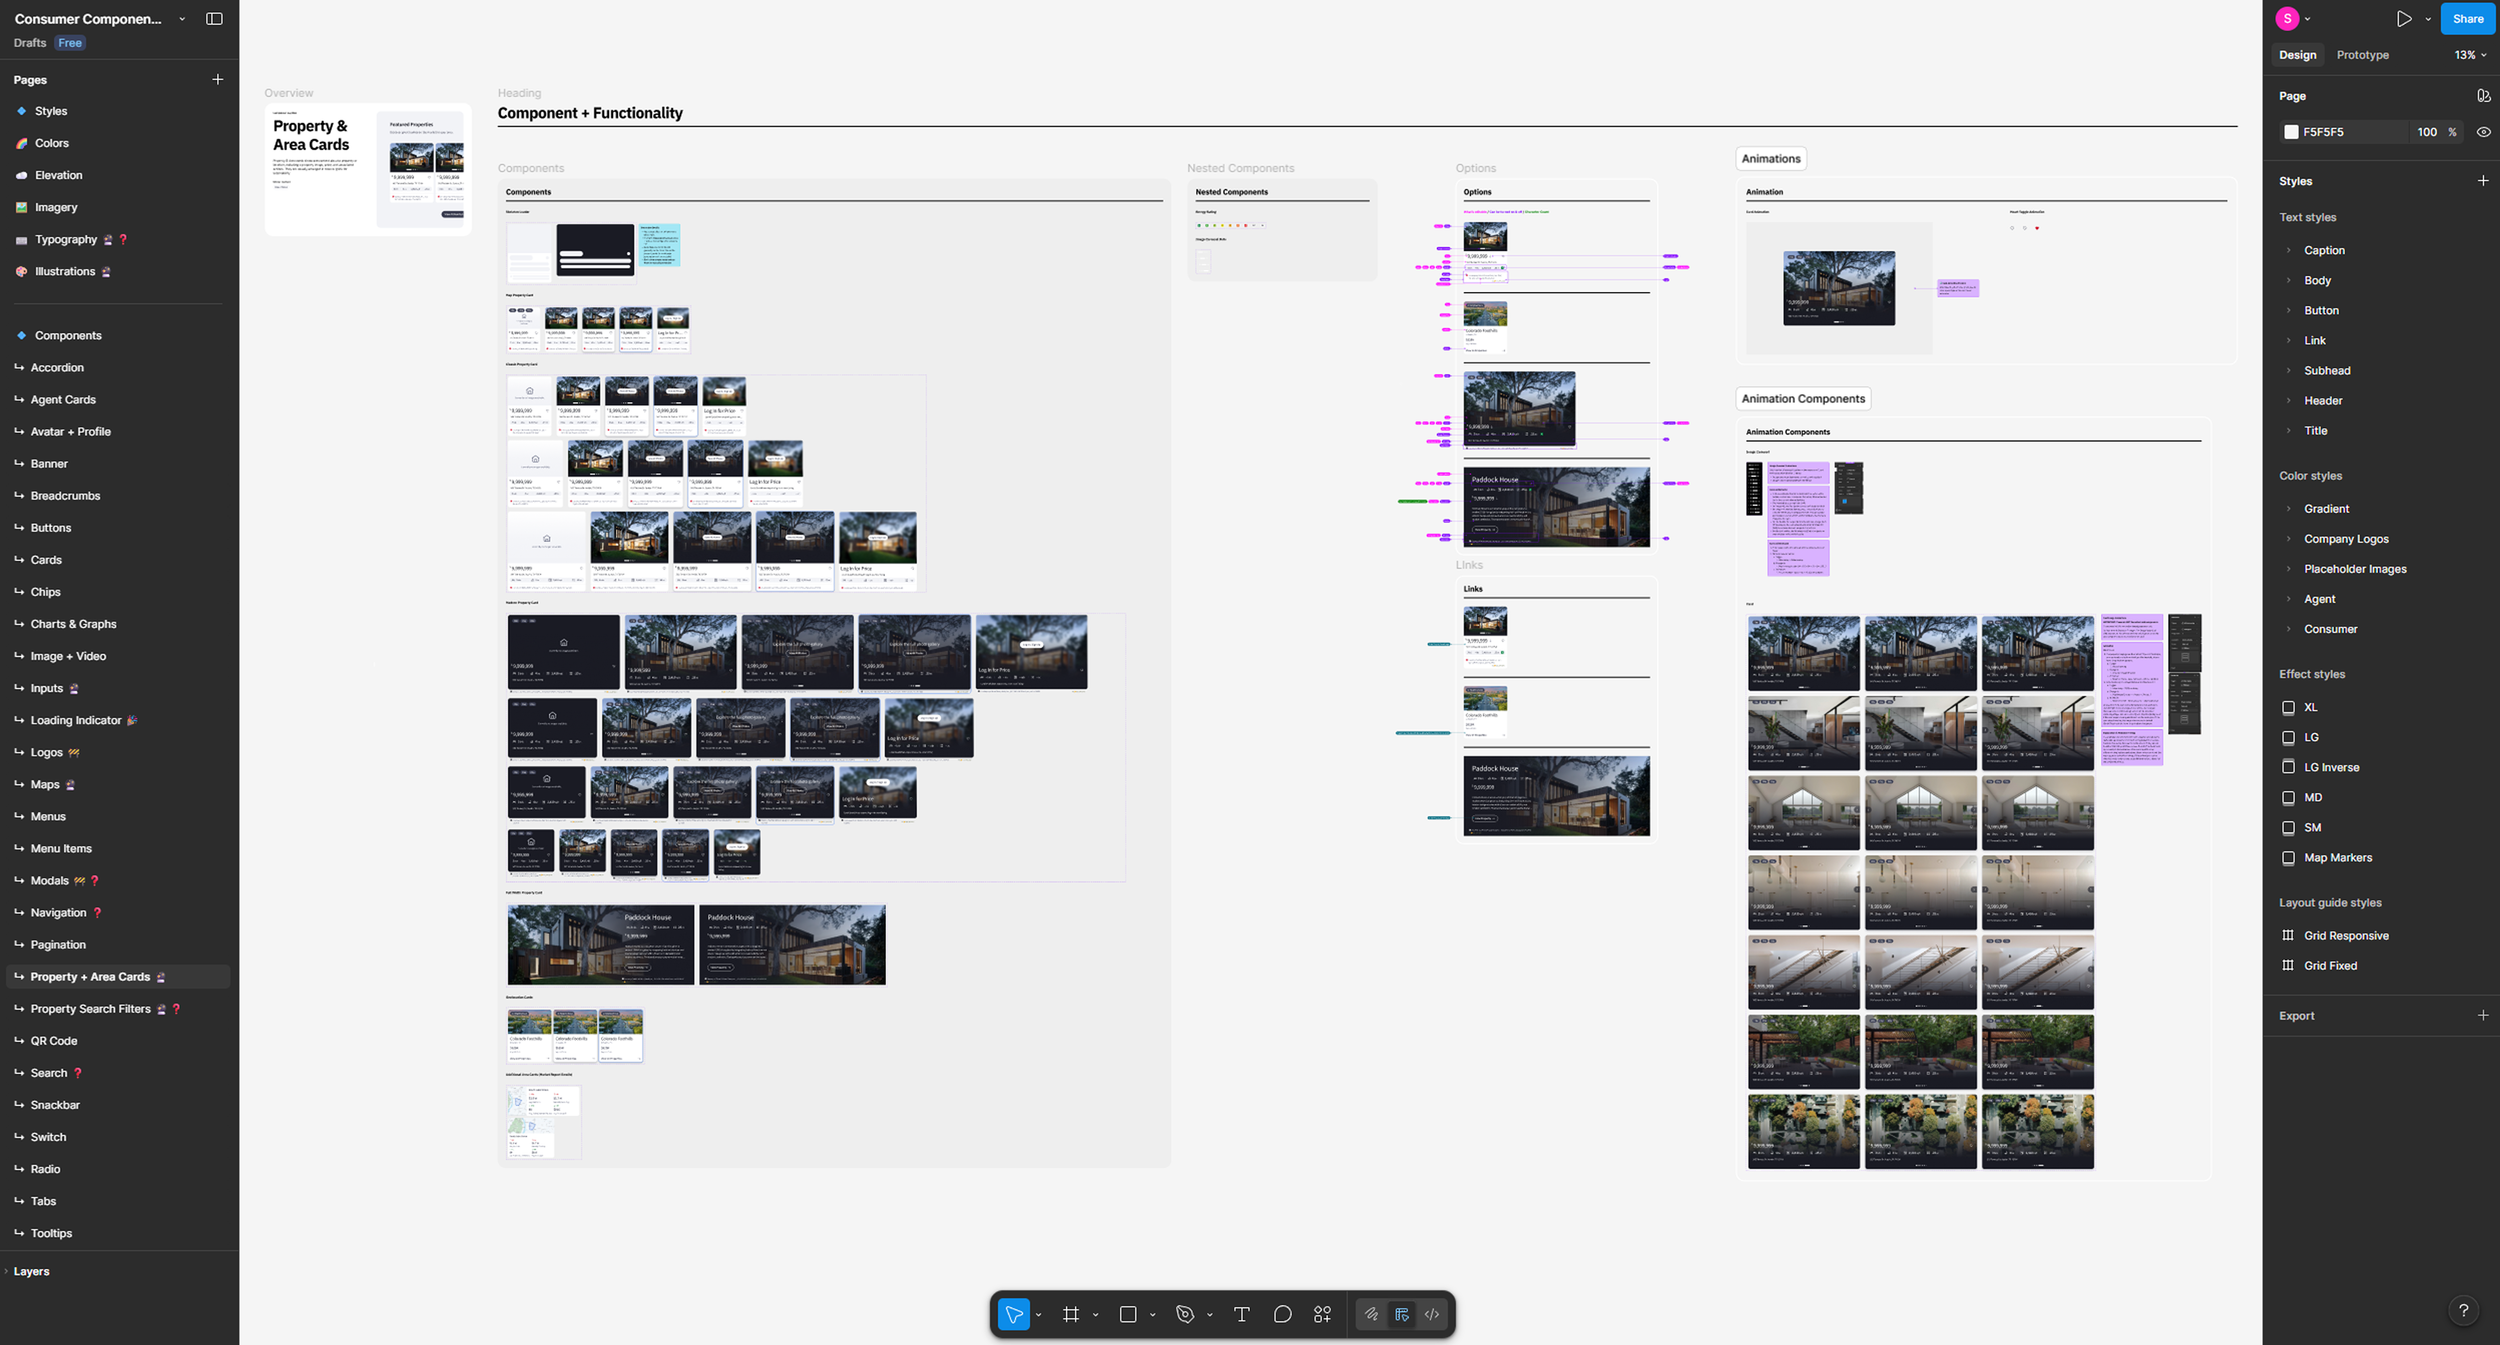The image size is (2500, 1345).
Task: Add a new page with the plus icon
Action: [217, 79]
